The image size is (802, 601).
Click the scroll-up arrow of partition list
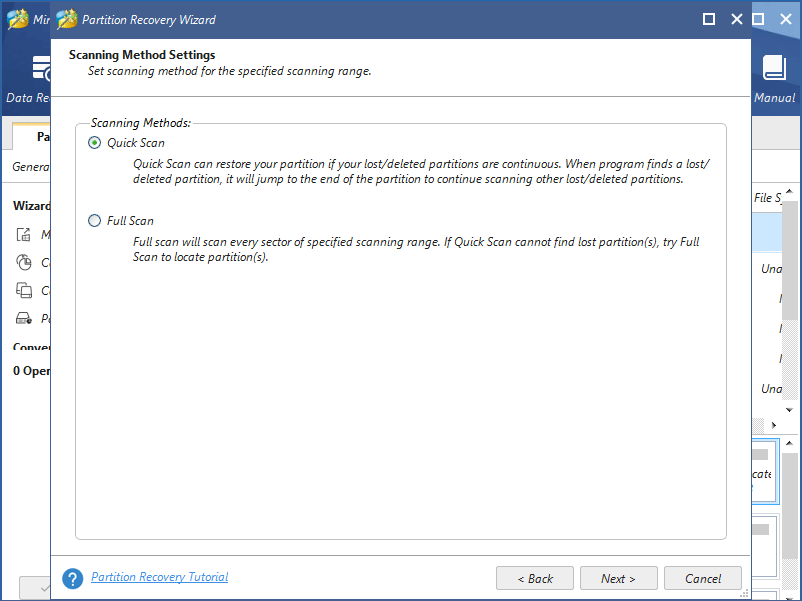click(789, 191)
